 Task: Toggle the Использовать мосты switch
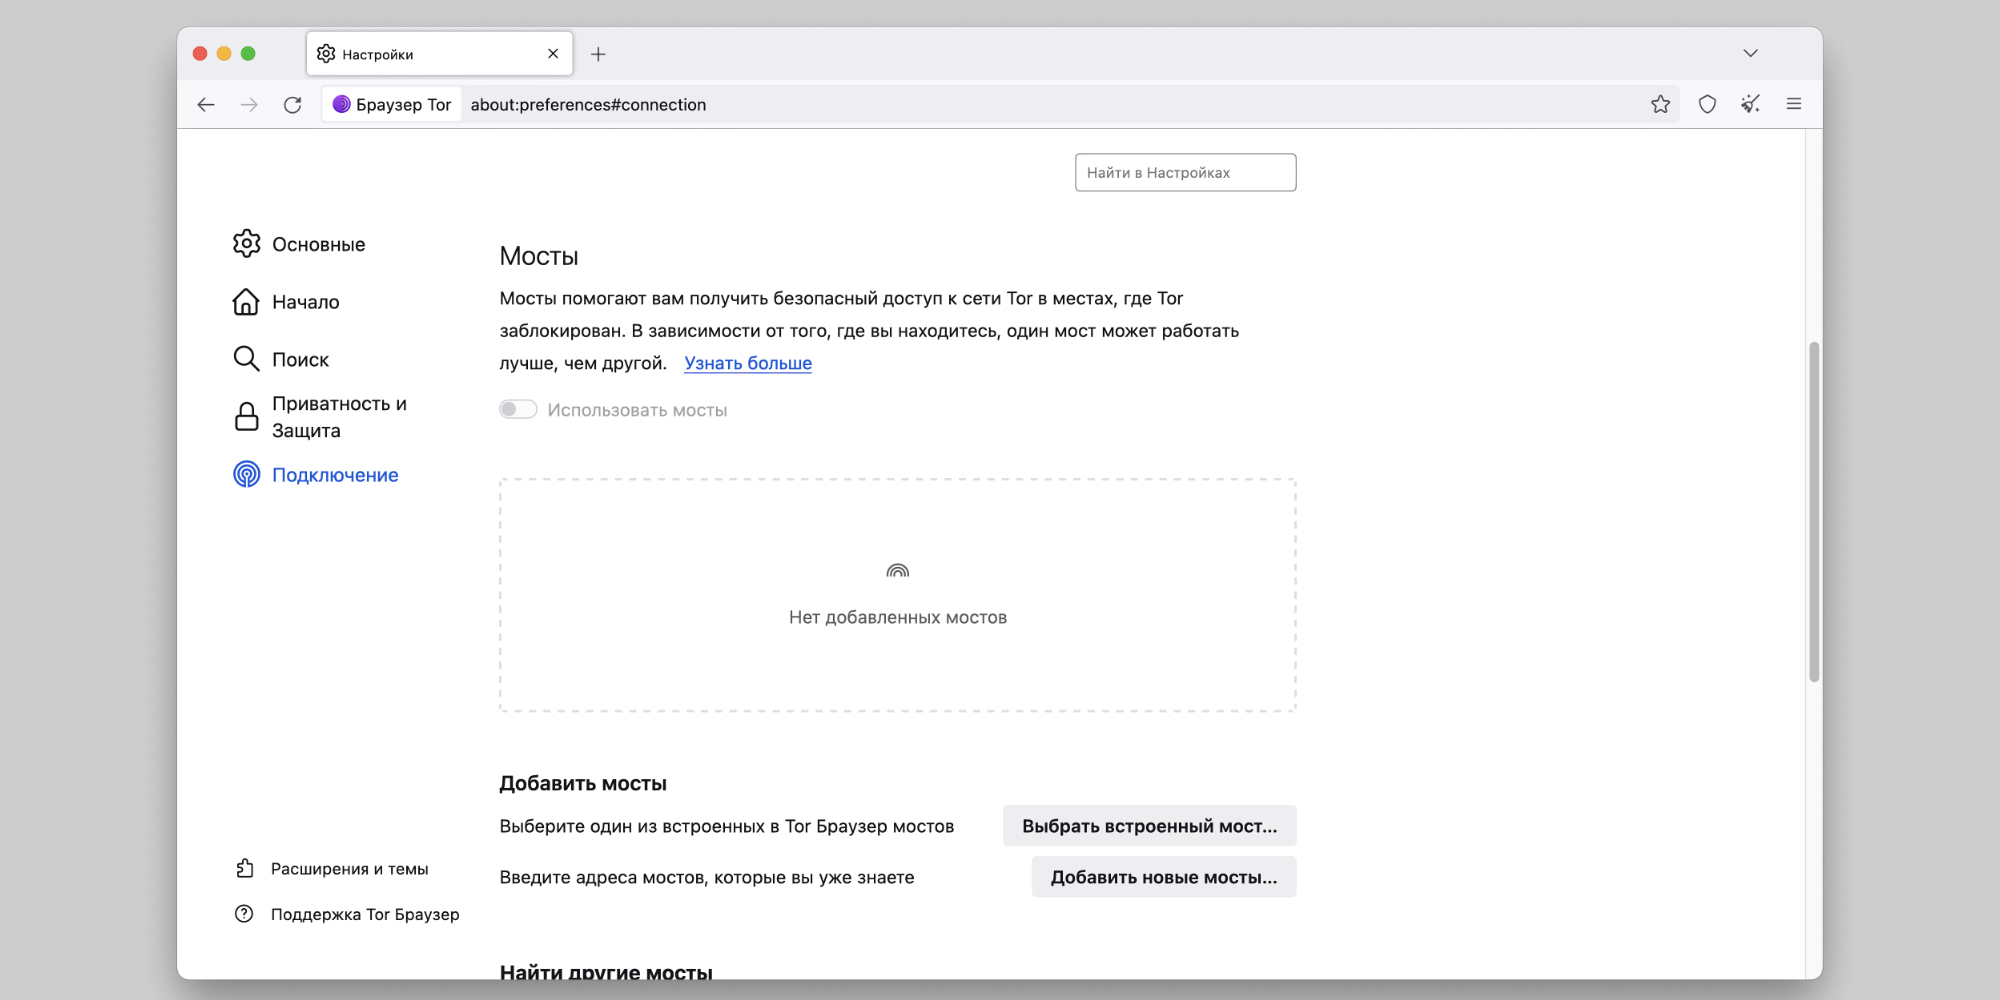tap(518, 409)
